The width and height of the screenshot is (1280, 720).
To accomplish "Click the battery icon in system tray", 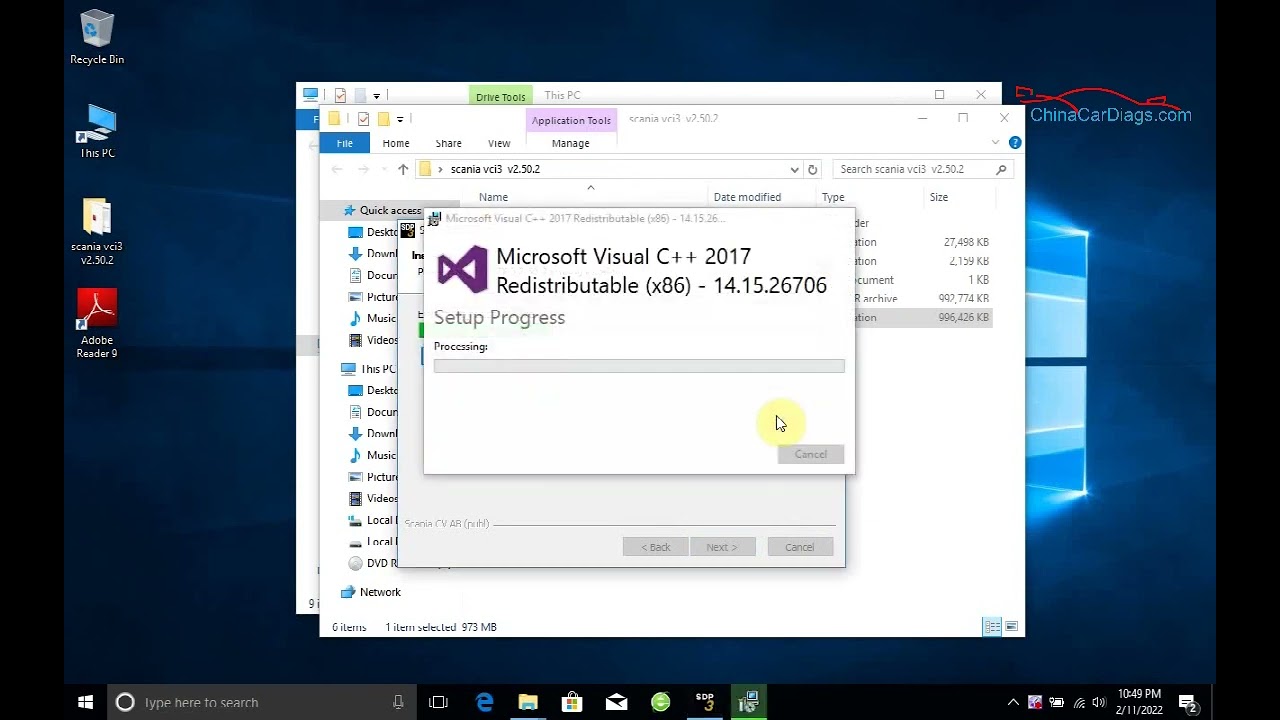I will [x=1056, y=702].
